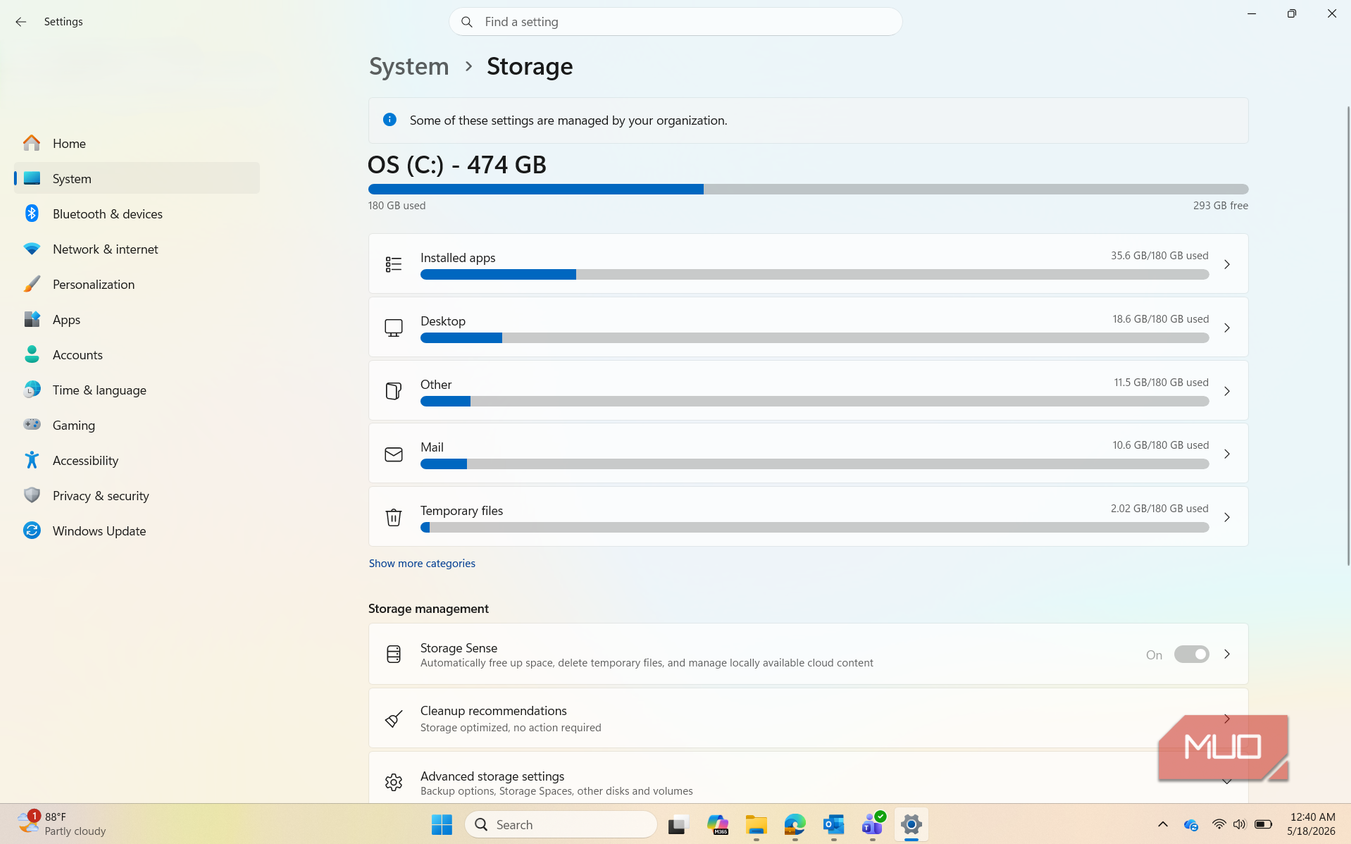Open Storage Sense settings chevron
The width and height of the screenshot is (1351, 844).
[x=1227, y=654]
